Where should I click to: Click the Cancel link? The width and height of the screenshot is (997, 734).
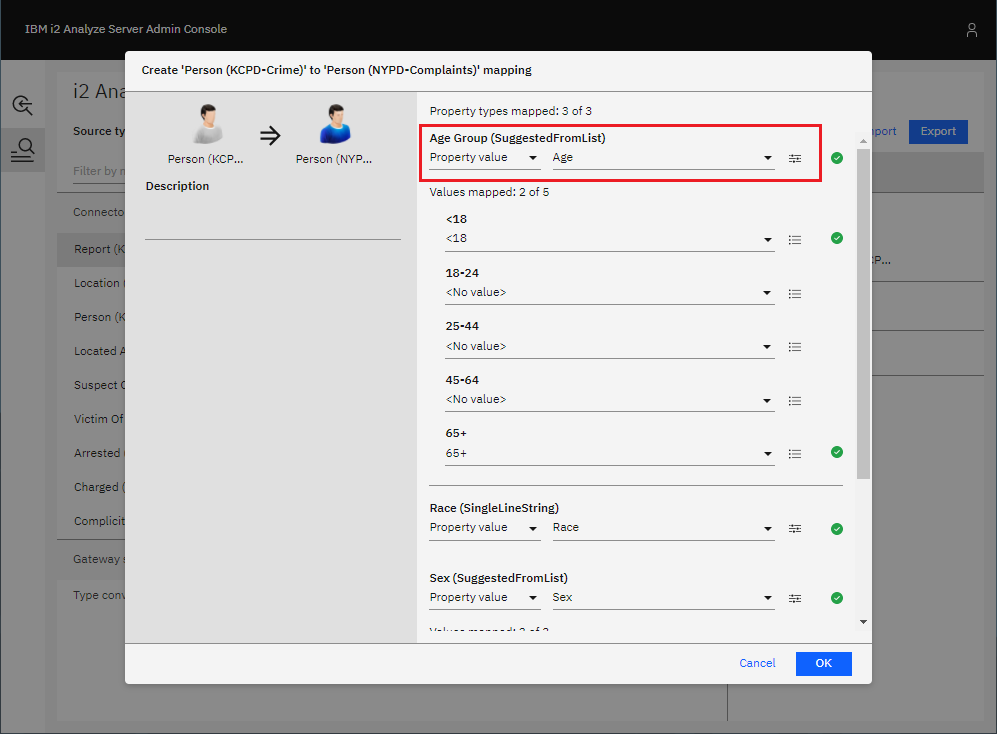pos(757,663)
